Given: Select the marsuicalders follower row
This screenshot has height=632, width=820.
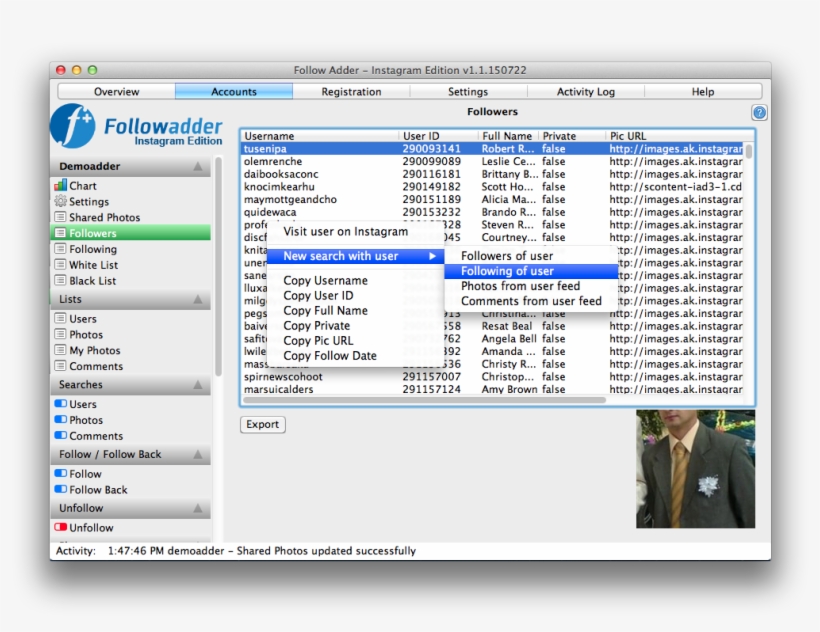Looking at the screenshot, I should click(492, 389).
